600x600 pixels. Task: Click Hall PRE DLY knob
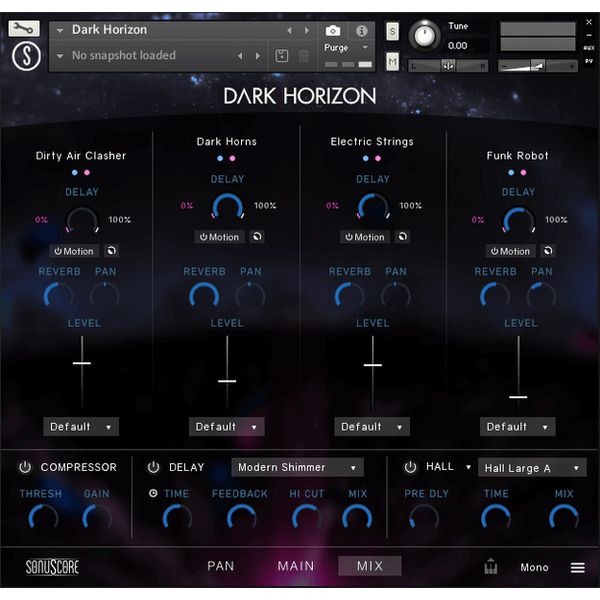[x=424, y=518]
